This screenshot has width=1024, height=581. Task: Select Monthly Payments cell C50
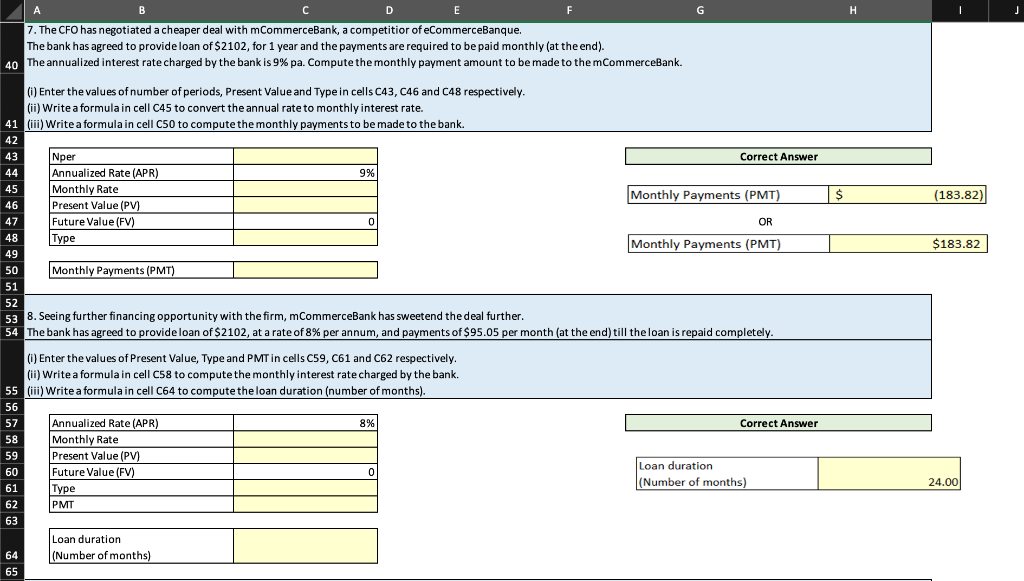tap(305, 270)
